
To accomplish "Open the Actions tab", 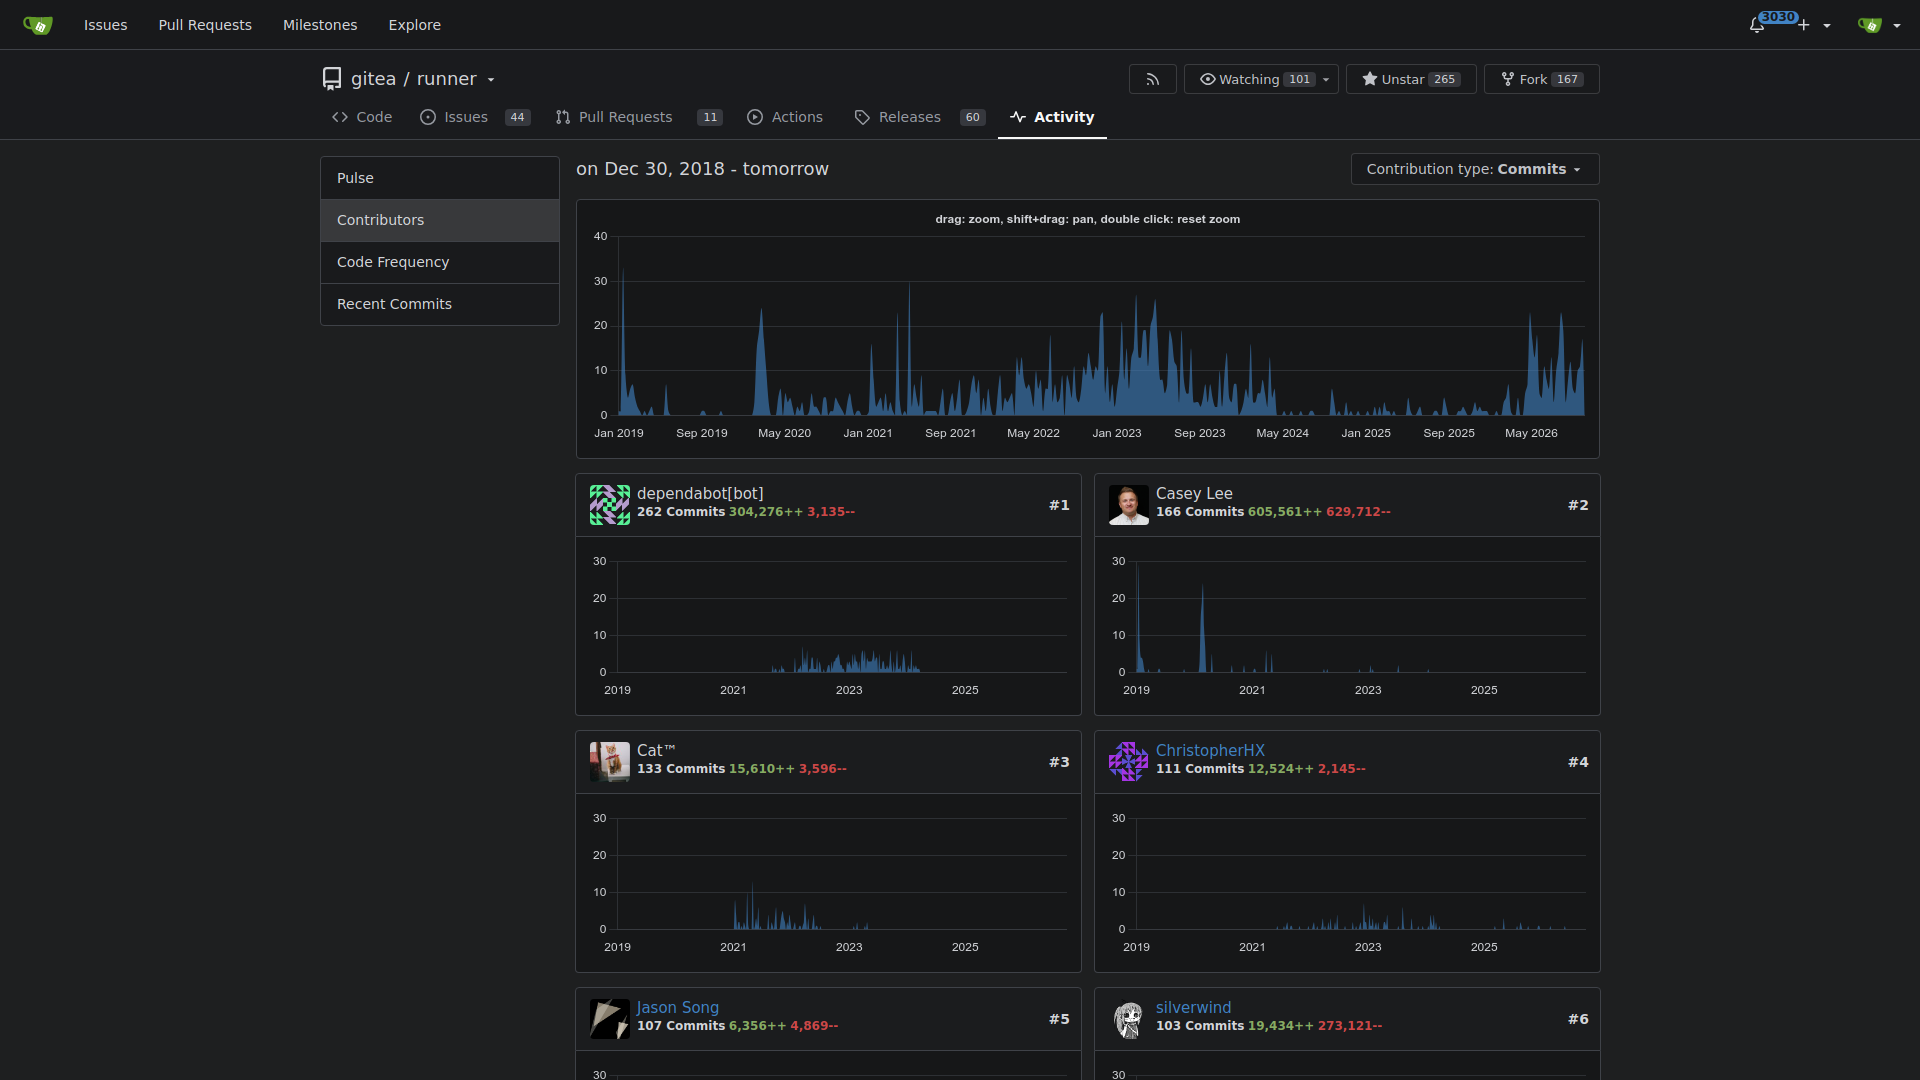I will coord(785,117).
